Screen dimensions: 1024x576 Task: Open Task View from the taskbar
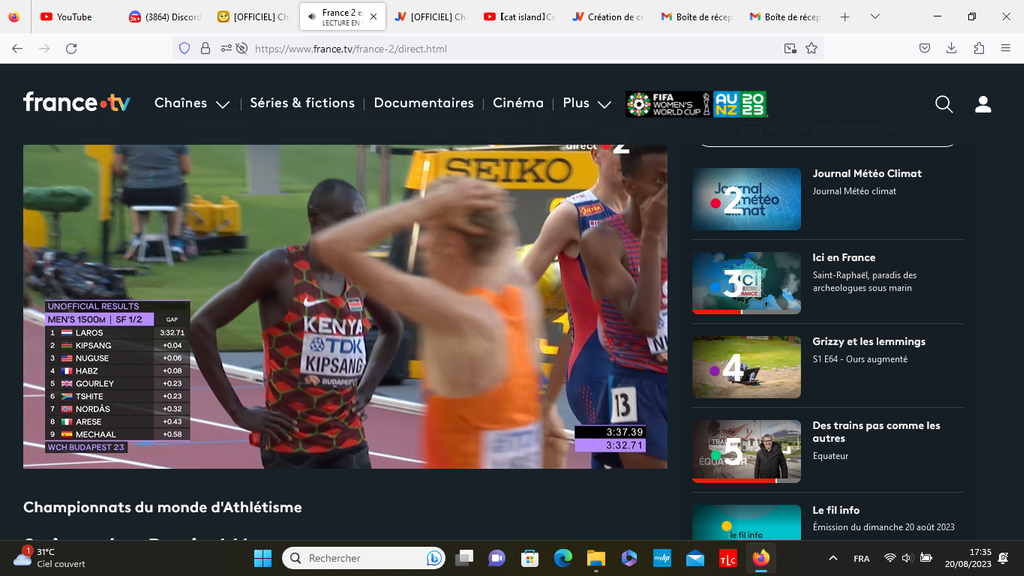pyautogui.click(x=464, y=558)
